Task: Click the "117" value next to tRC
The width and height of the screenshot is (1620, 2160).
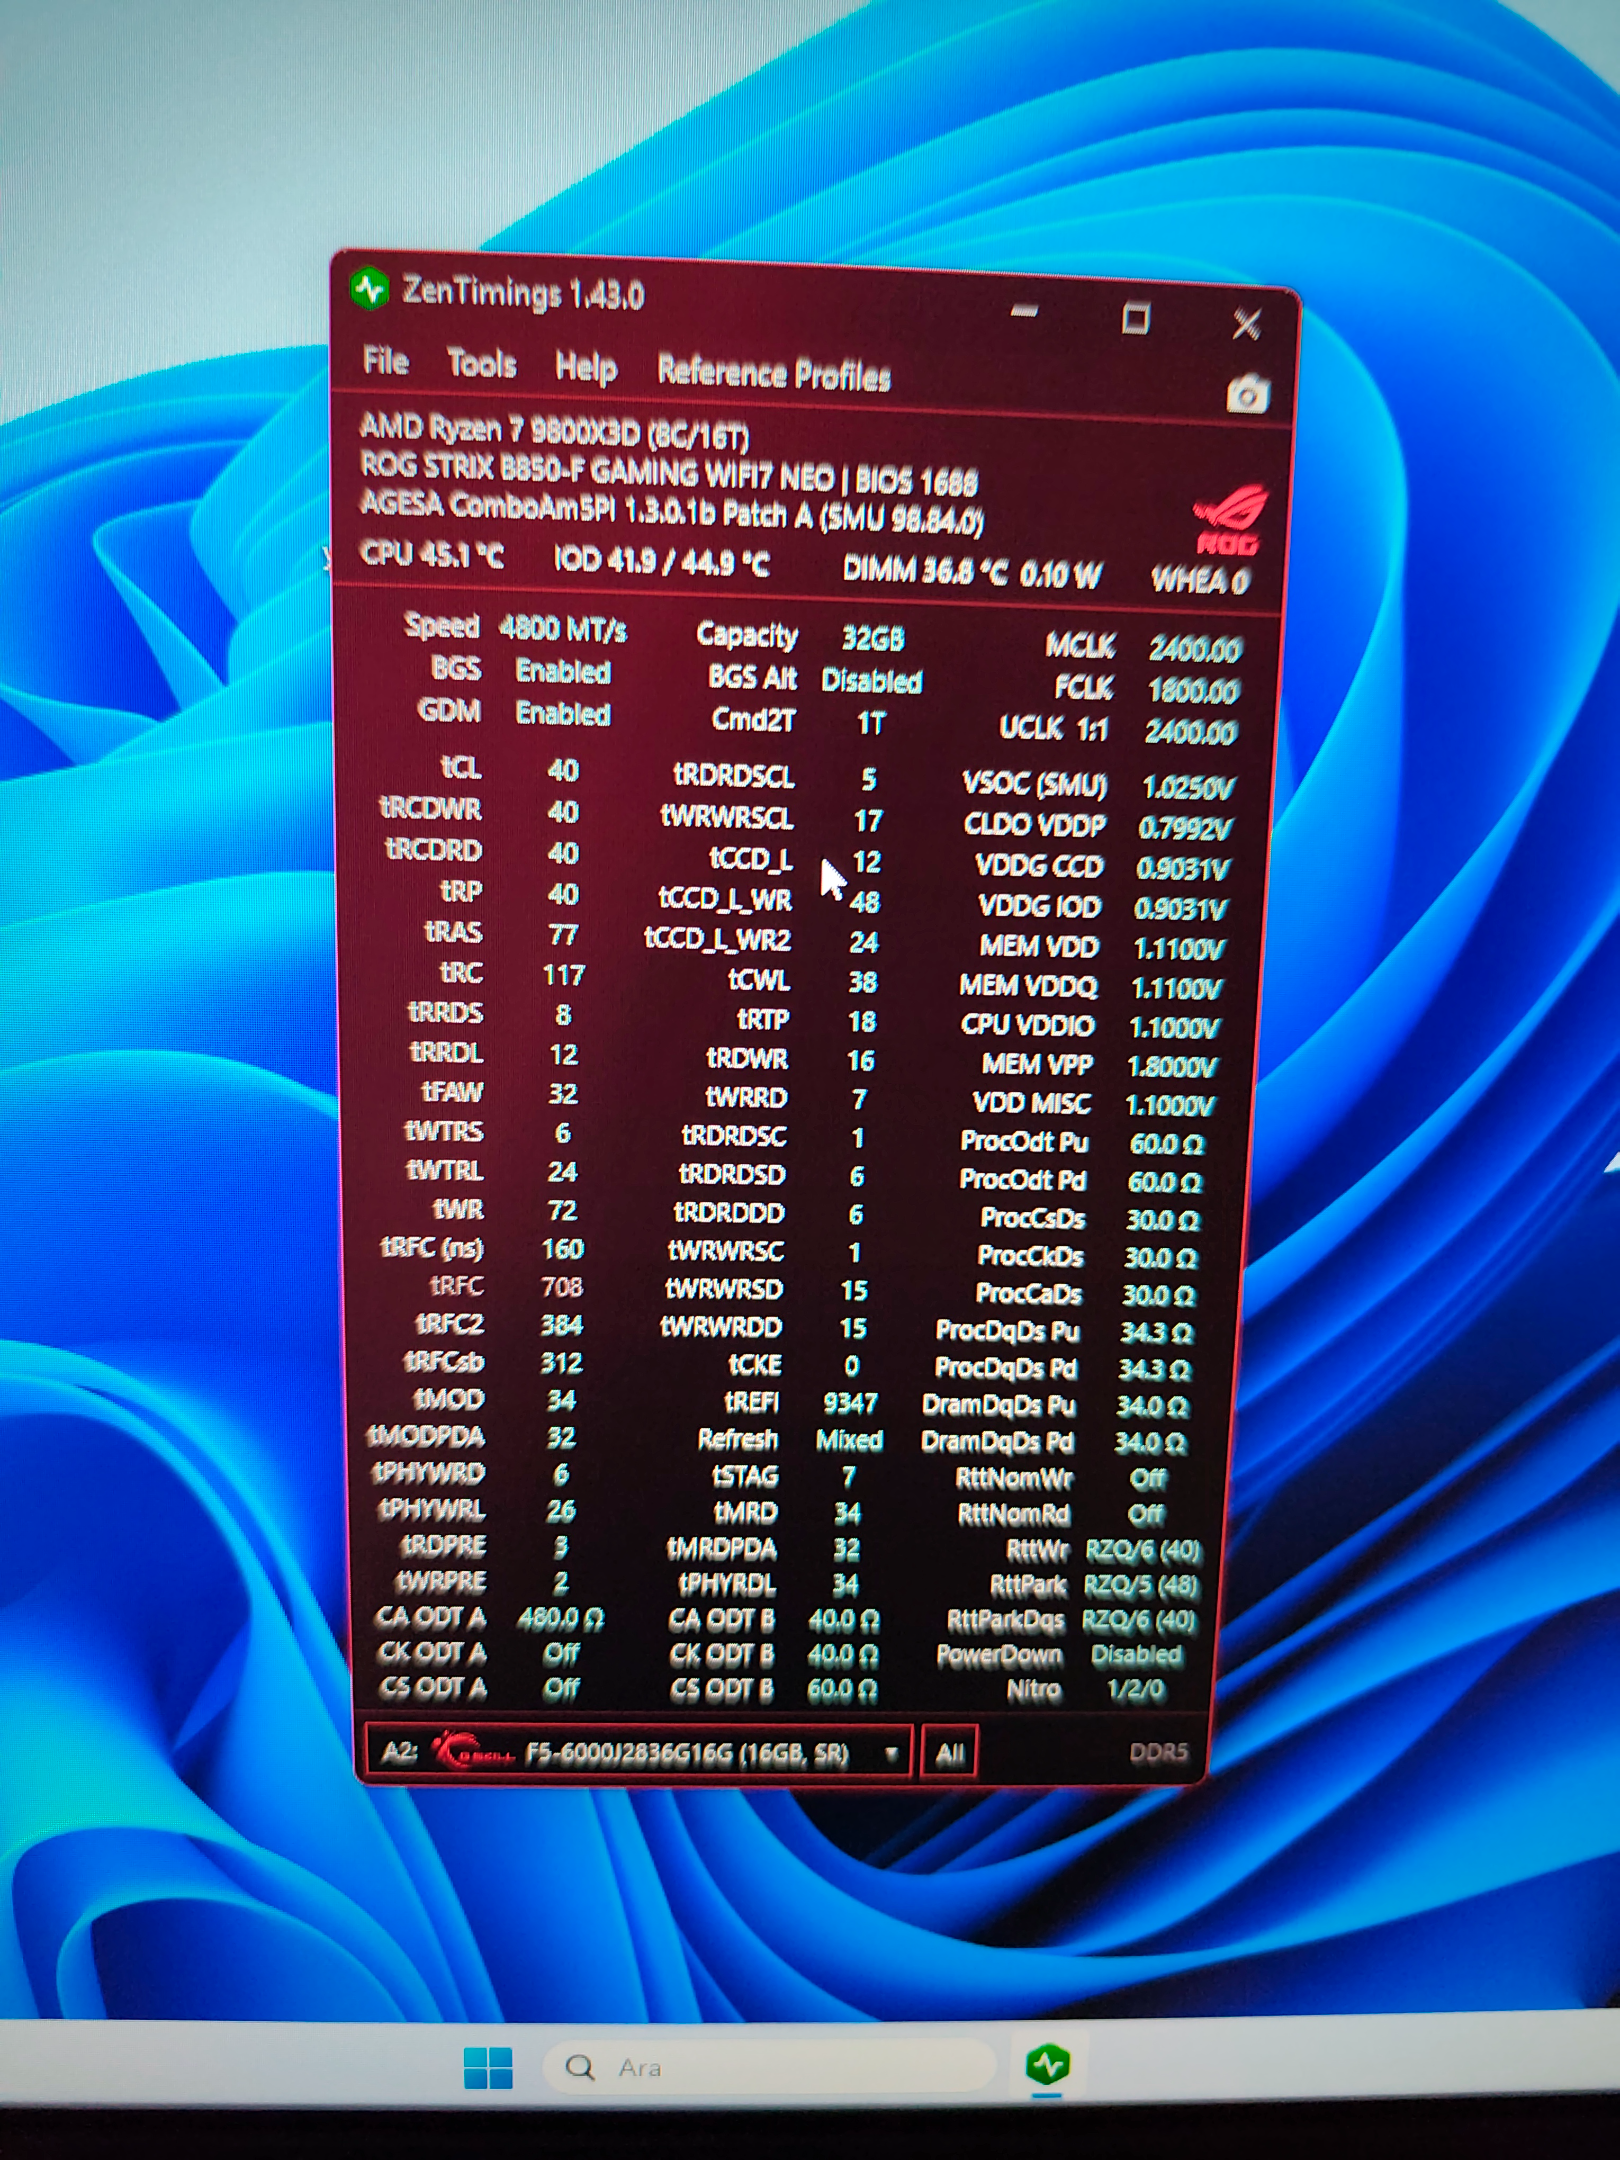Action: pyautogui.click(x=563, y=975)
